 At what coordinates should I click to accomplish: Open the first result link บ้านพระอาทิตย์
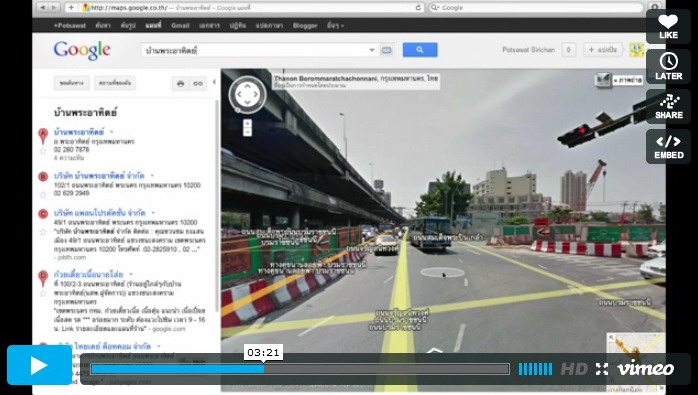tap(79, 132)
